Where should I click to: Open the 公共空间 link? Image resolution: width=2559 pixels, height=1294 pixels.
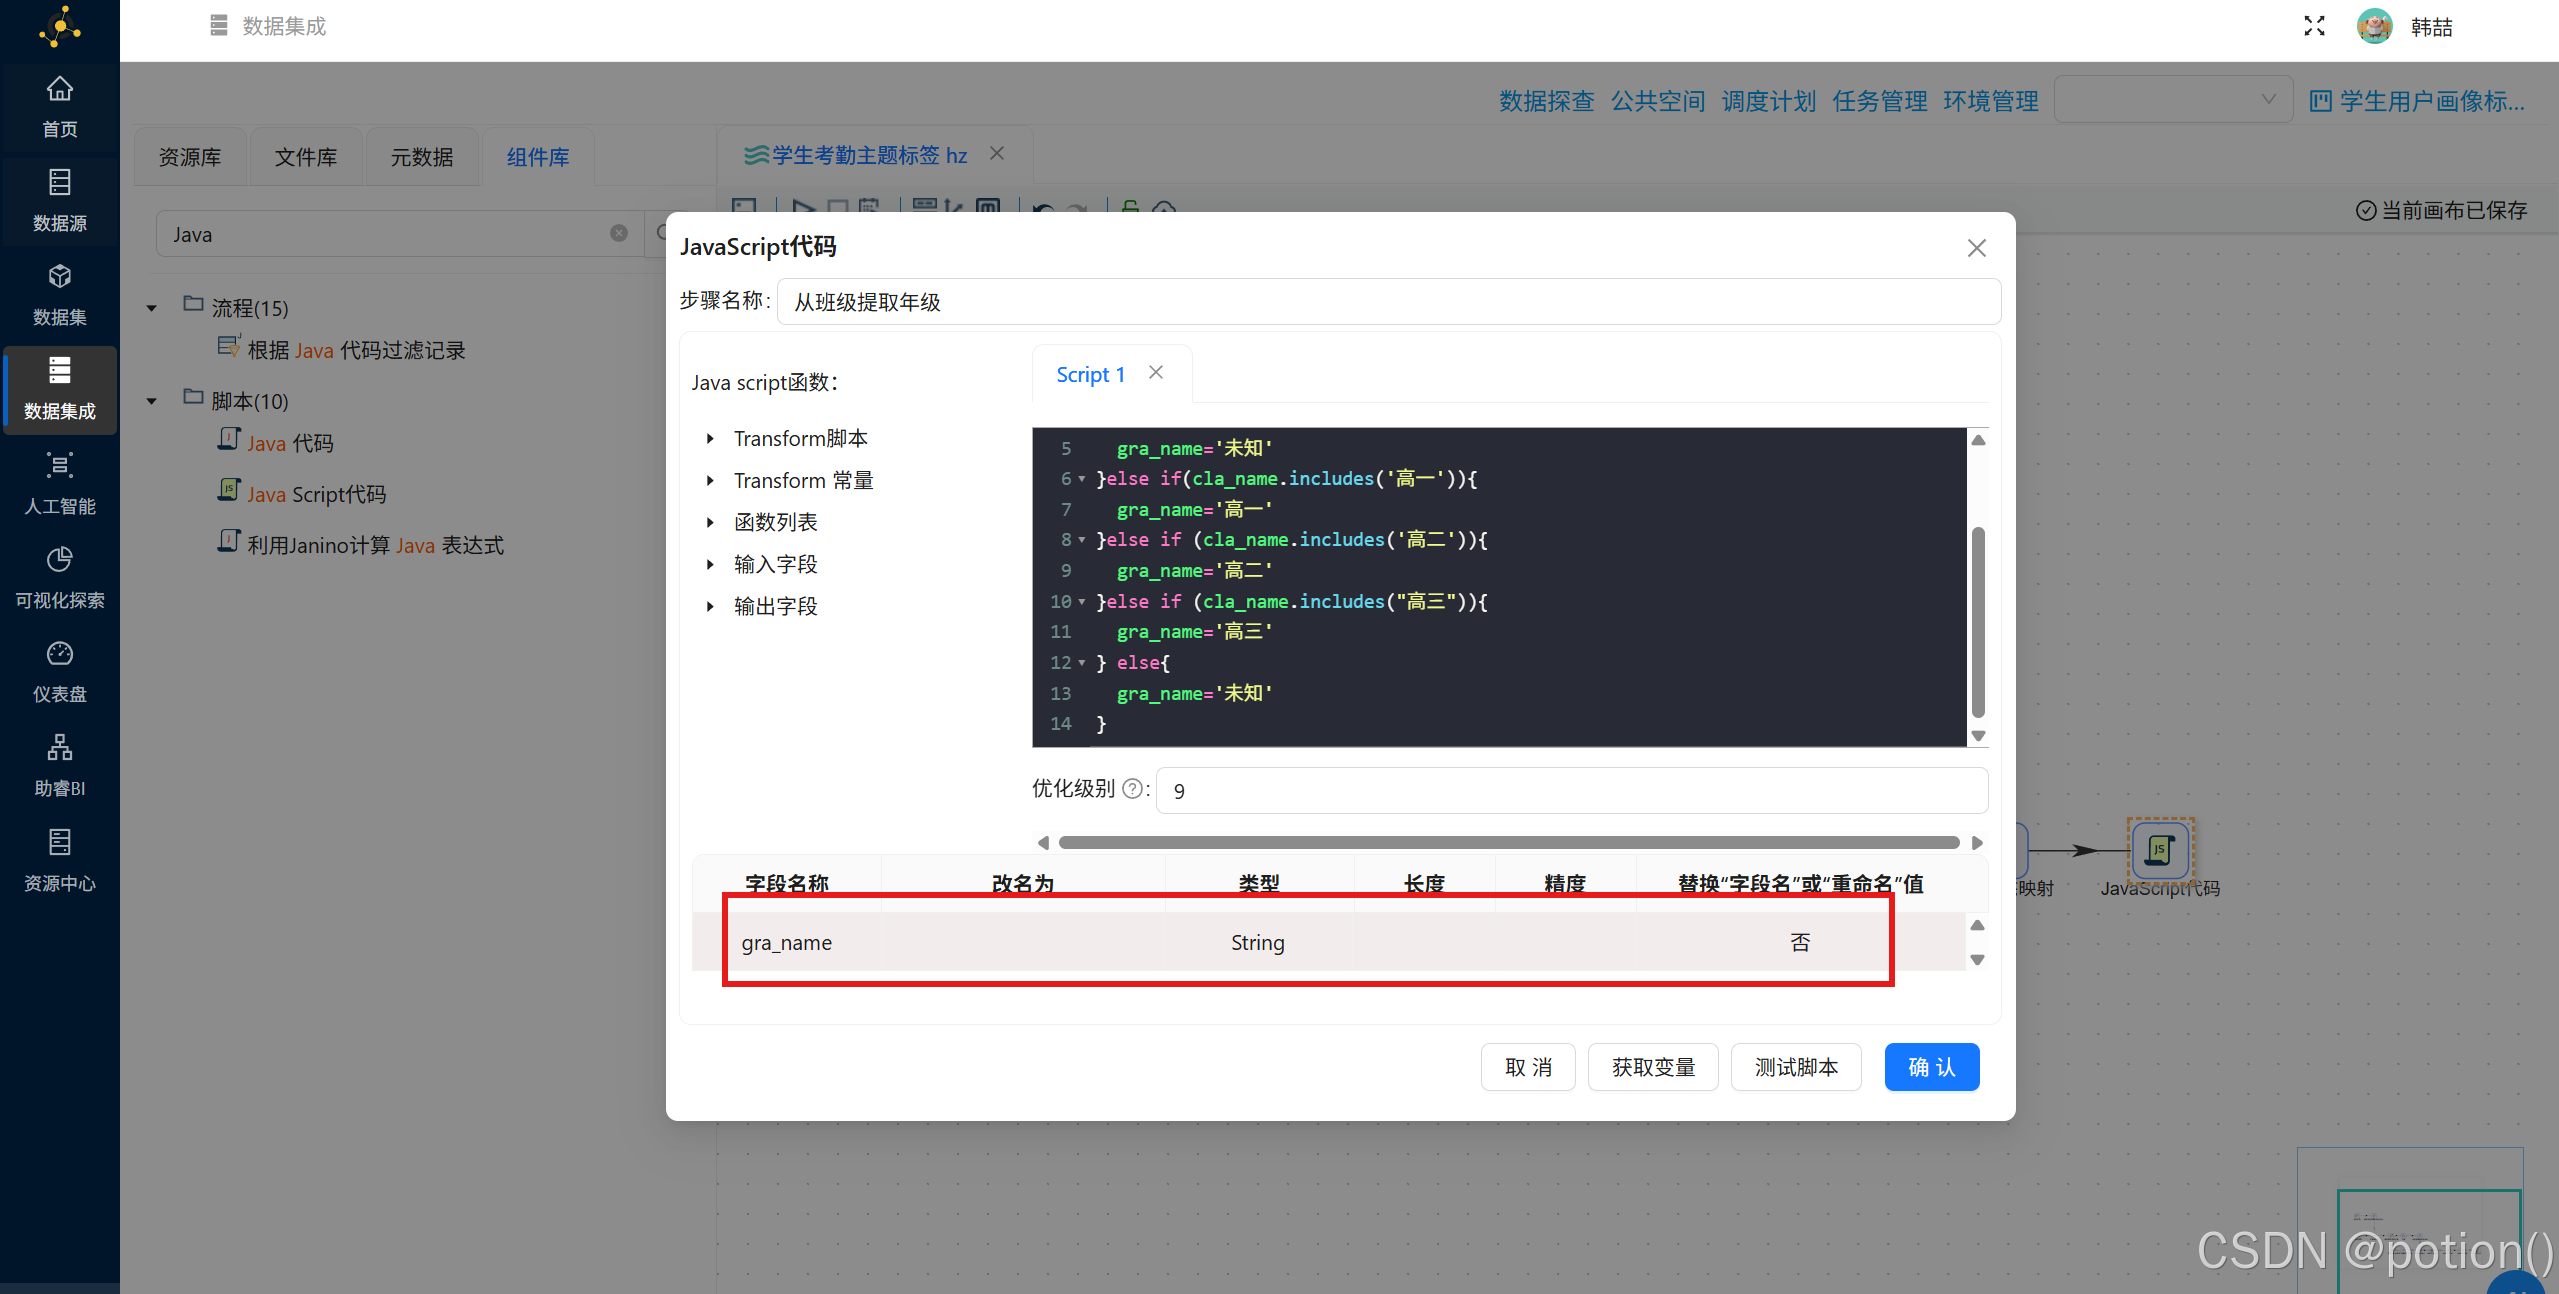coord(1658,101)
